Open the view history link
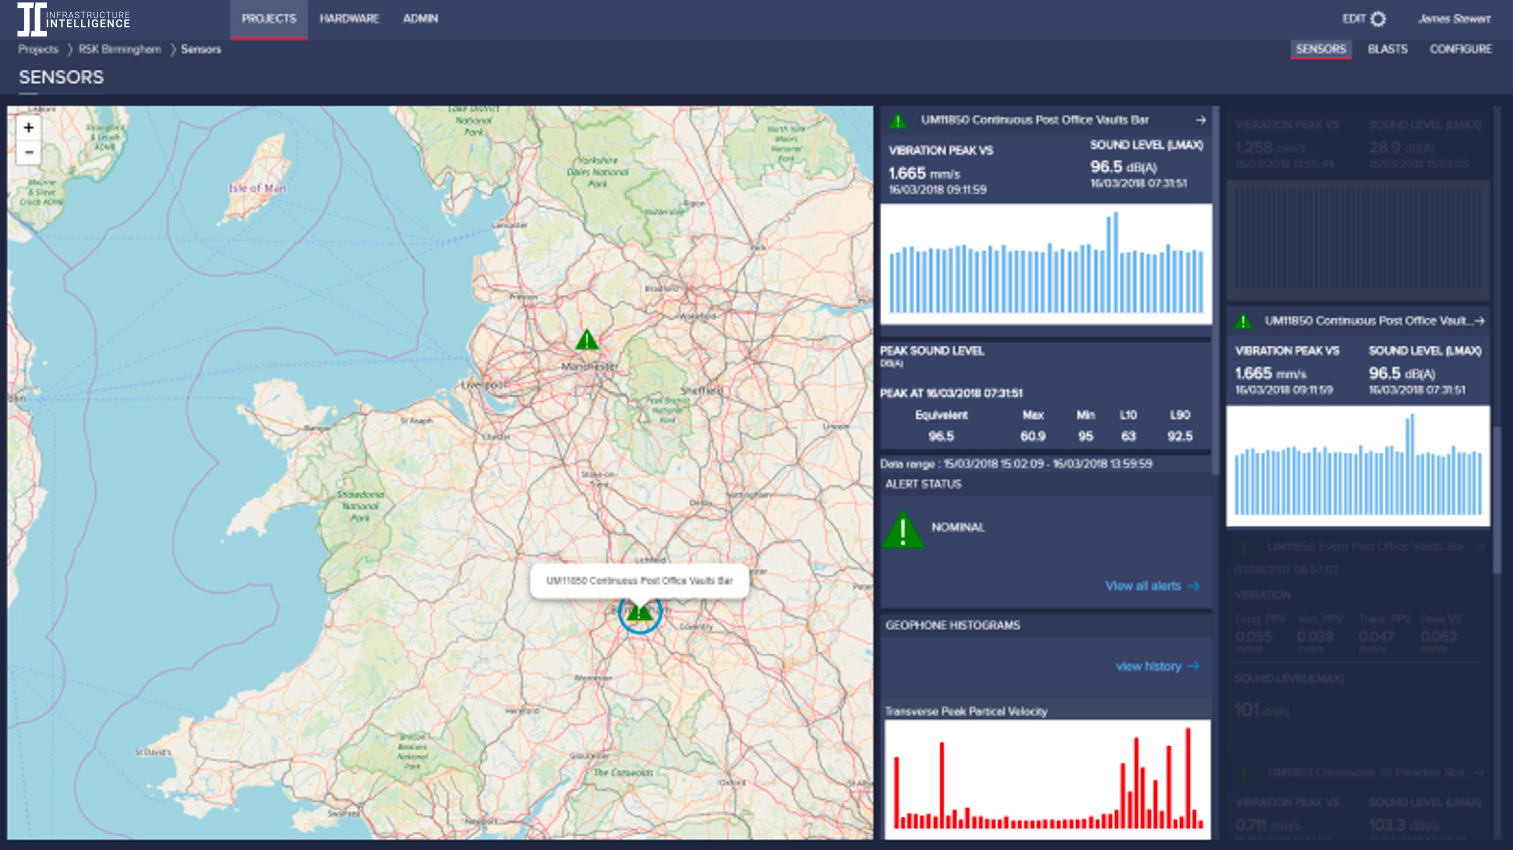Viewport: 1513px width, 850px height. [x=1157, y=666]
